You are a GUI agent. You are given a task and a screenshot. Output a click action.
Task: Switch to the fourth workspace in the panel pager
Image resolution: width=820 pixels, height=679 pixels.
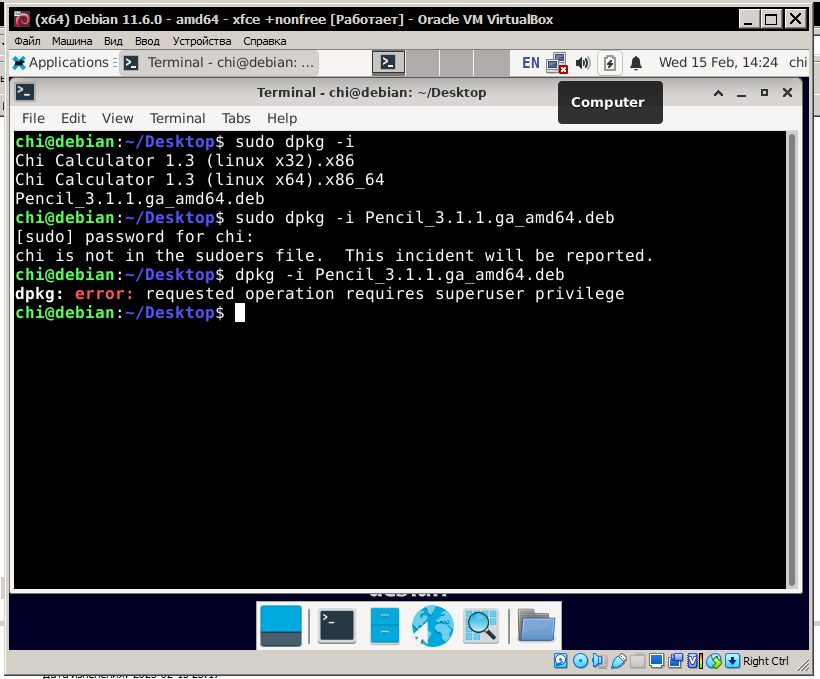point(491,63)
